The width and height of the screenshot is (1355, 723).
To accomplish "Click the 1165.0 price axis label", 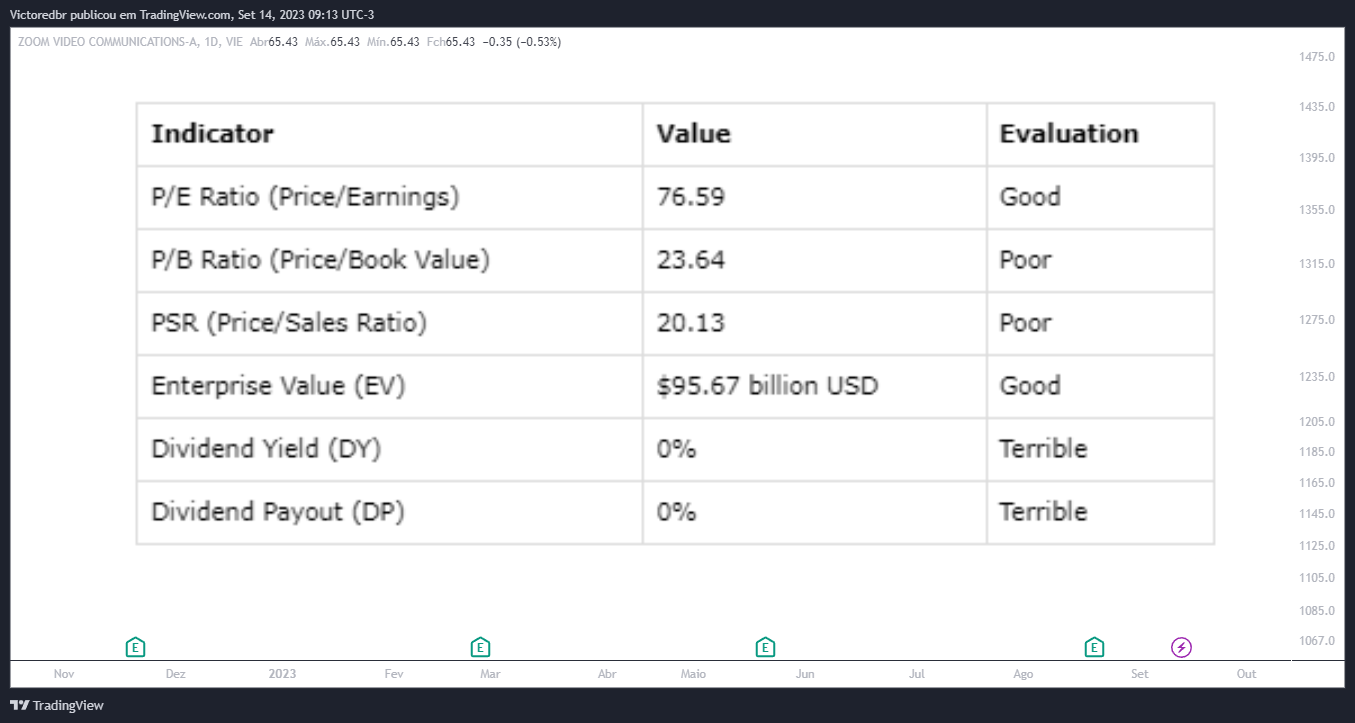I will point(1317,483).
